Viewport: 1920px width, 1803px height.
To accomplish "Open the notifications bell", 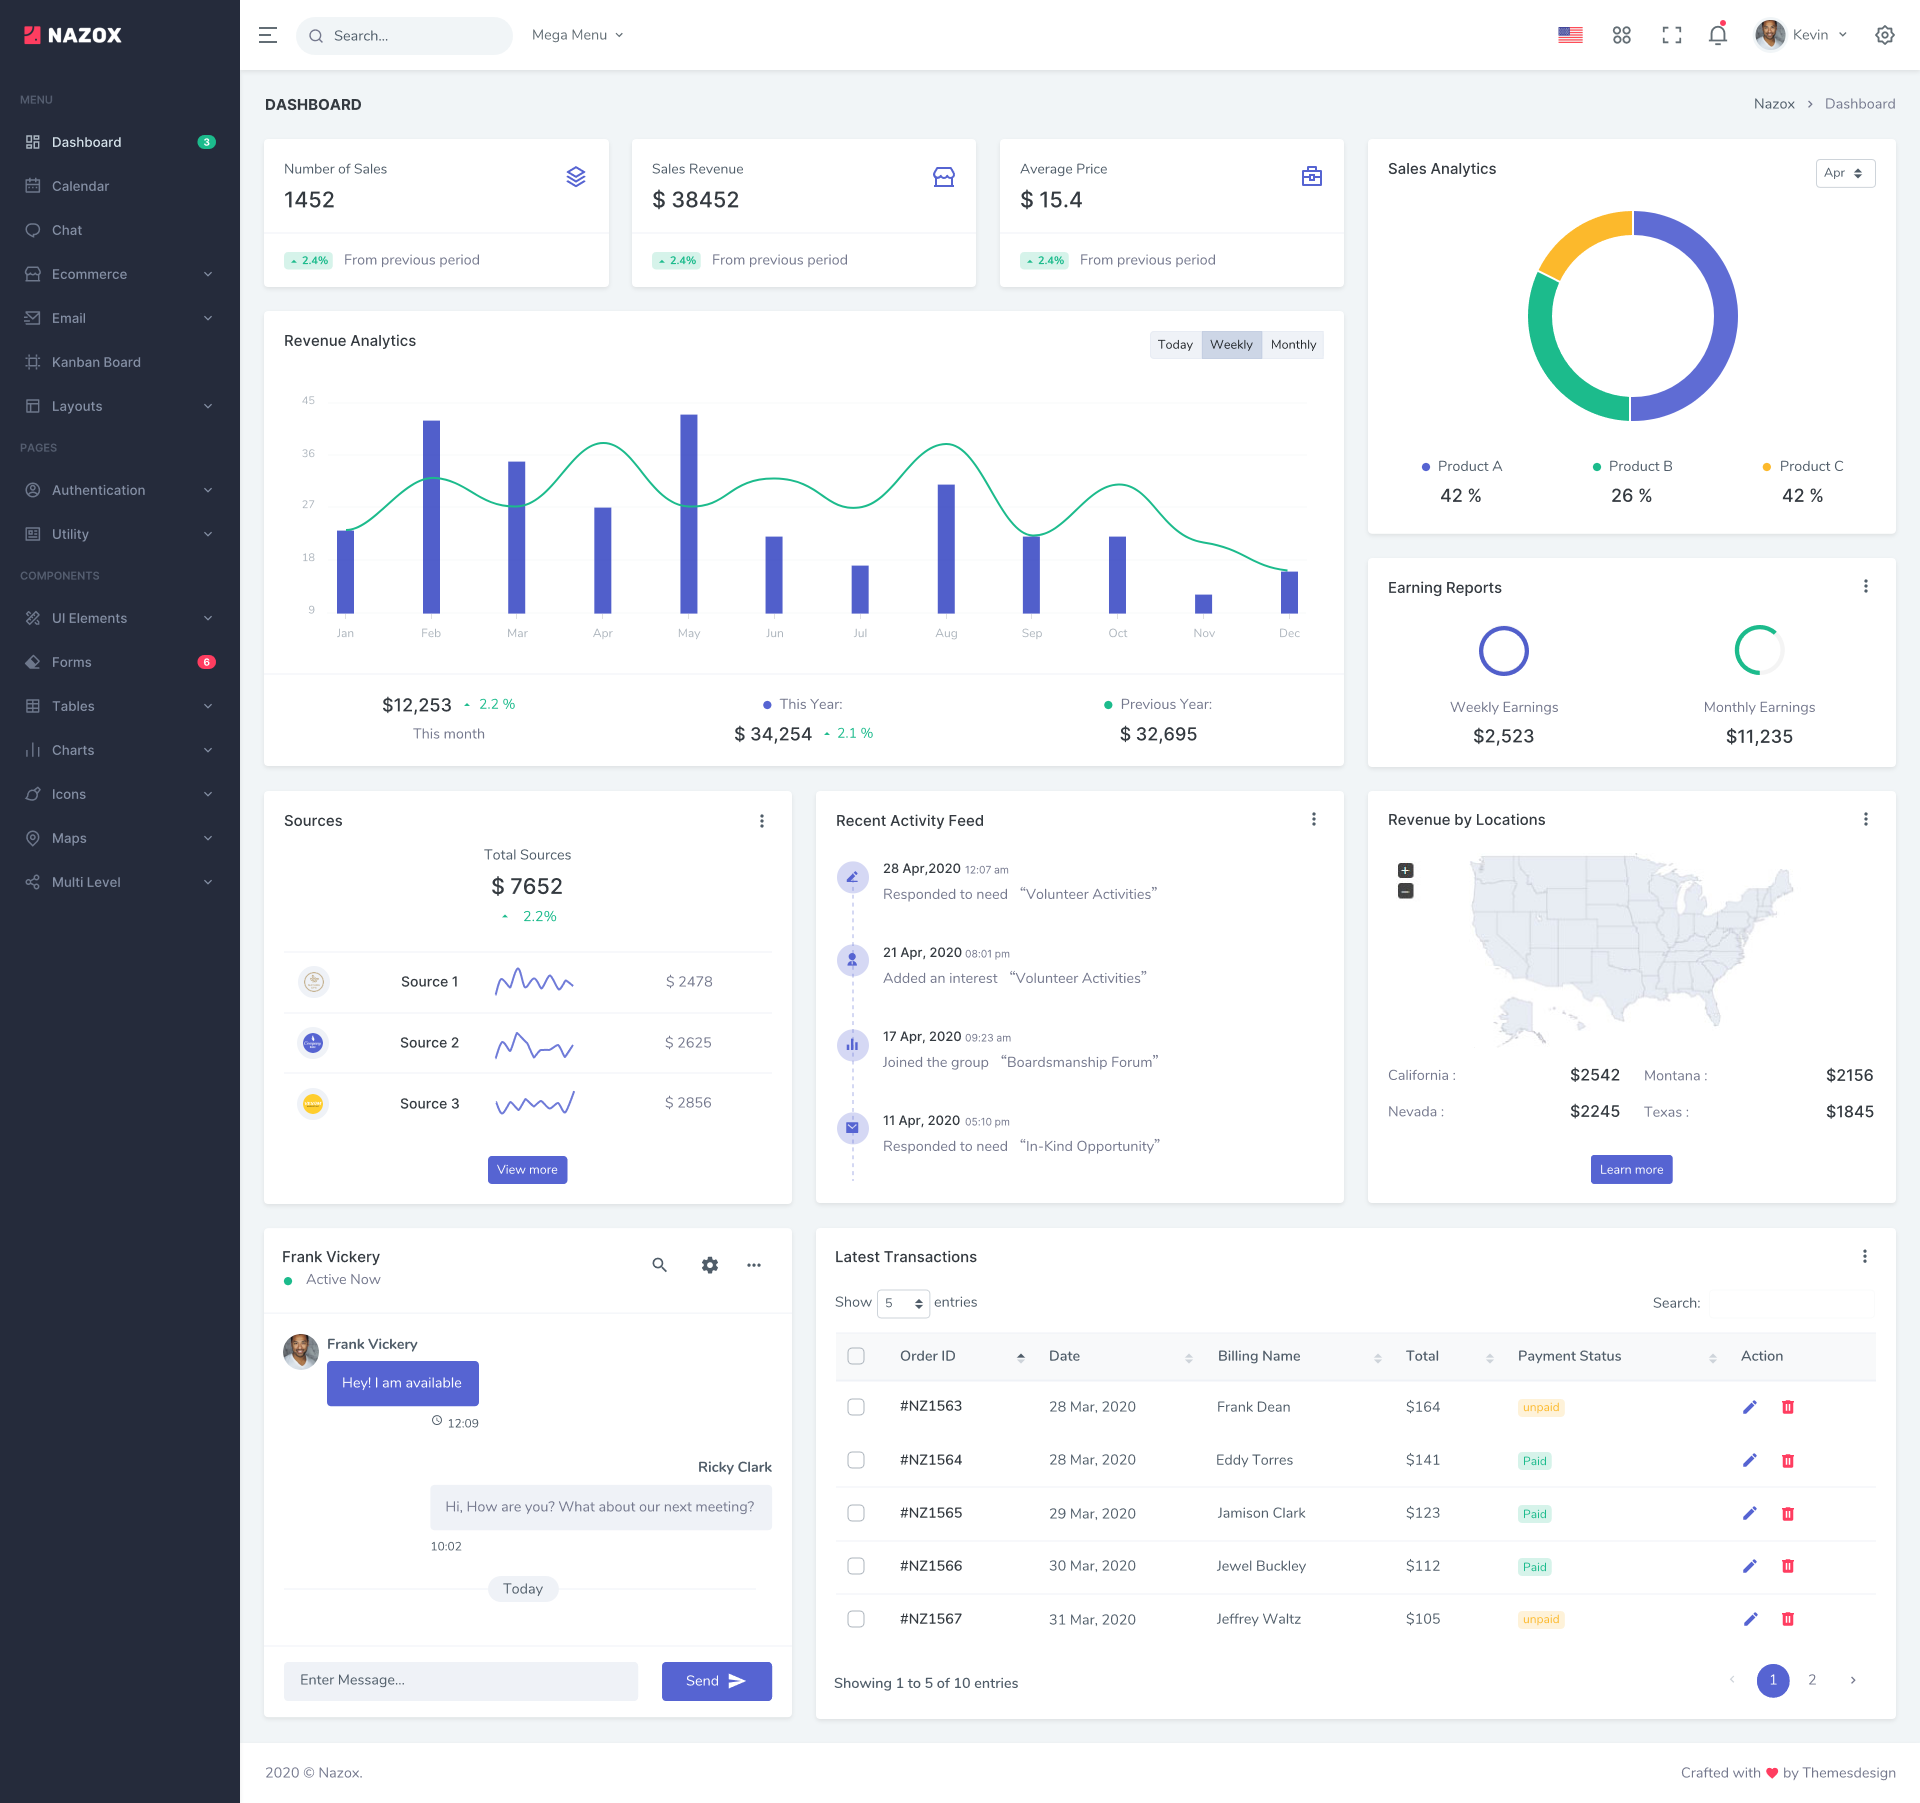I will [x=1718, y=35].
